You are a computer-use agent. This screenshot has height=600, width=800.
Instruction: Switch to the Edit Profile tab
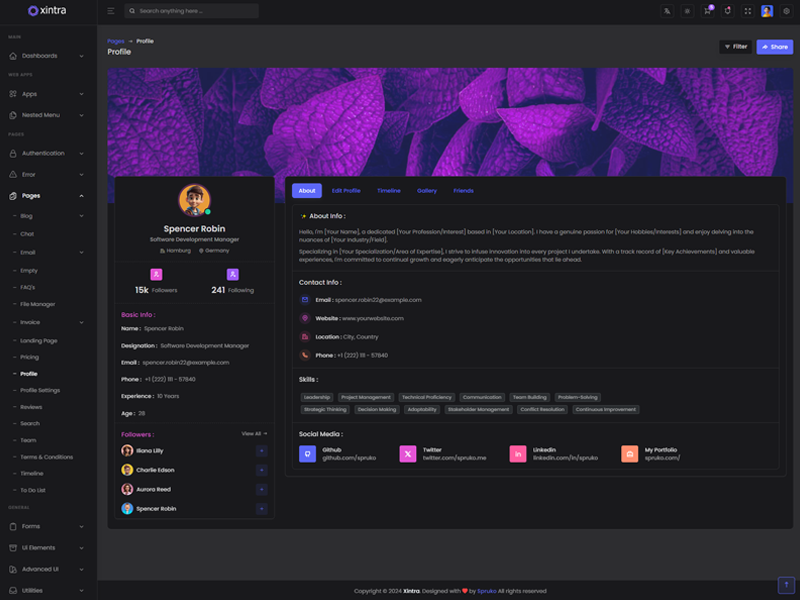pos(346,191)
